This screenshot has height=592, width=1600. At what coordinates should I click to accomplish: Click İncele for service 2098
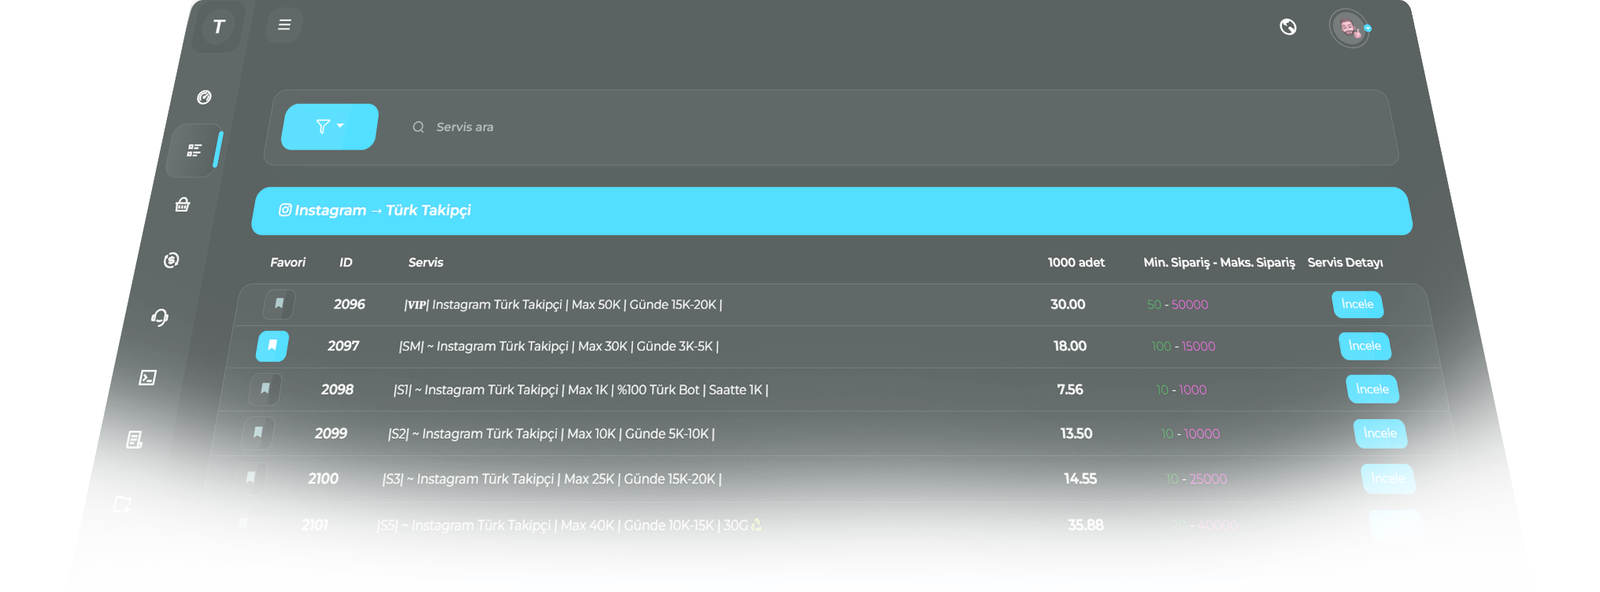pos(1372,389)
